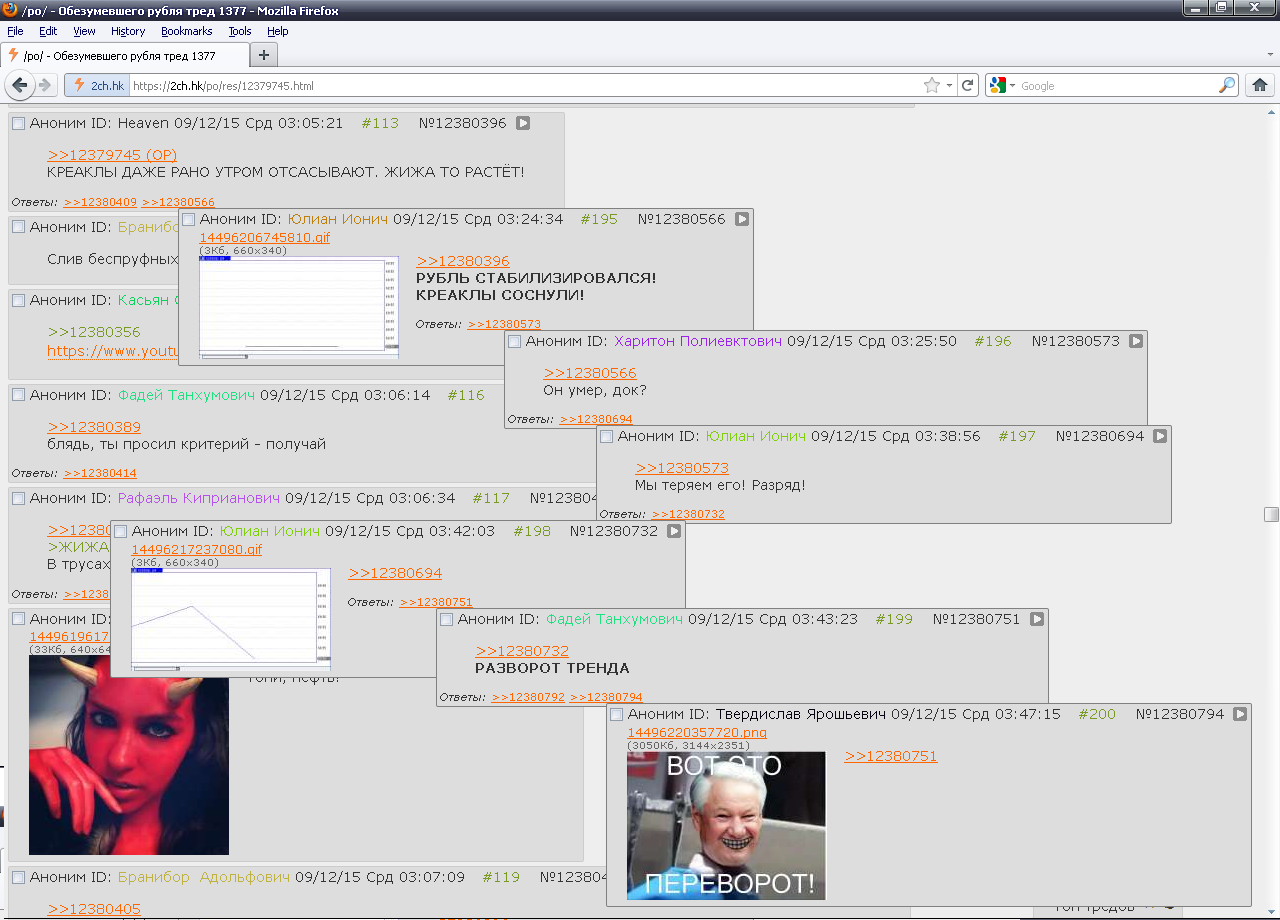The width and height of the screenshot is (1280, 920).
Task: Open the File menu
Action: 15,31
